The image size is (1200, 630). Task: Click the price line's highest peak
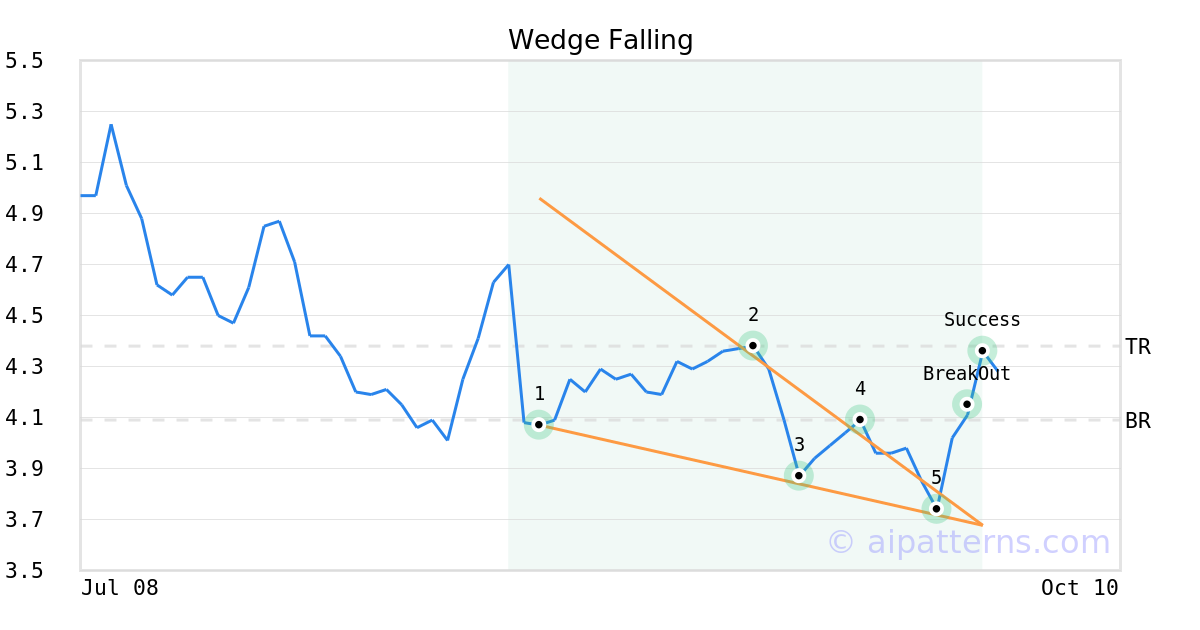pyautogui.click(x=111, y=125)
